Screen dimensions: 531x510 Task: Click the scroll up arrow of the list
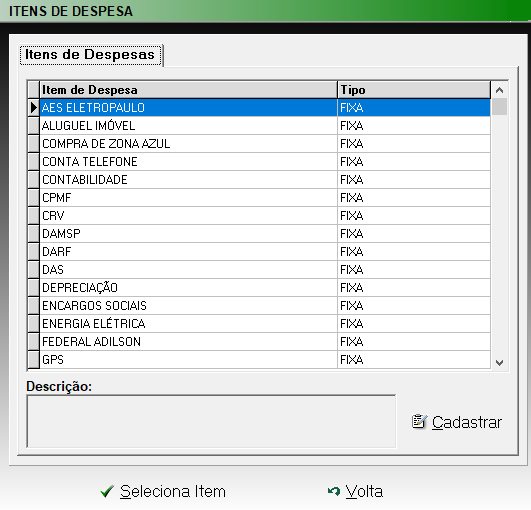click(499, 90)
